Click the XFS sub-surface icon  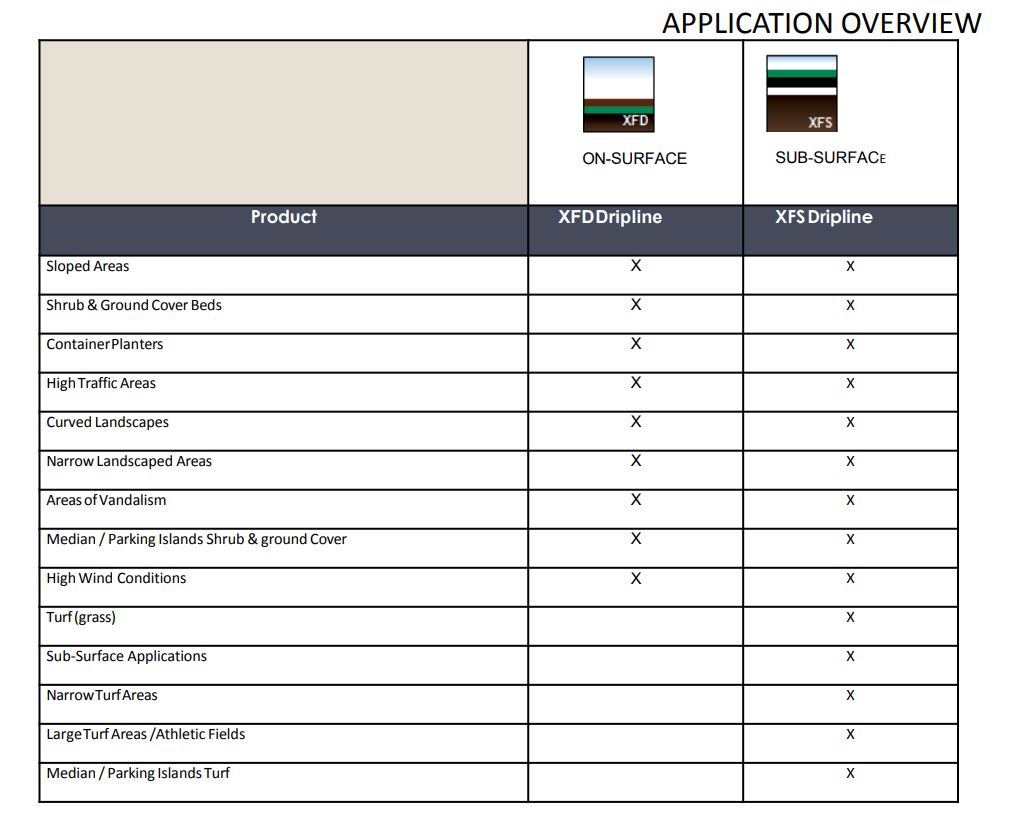point(801,94)
